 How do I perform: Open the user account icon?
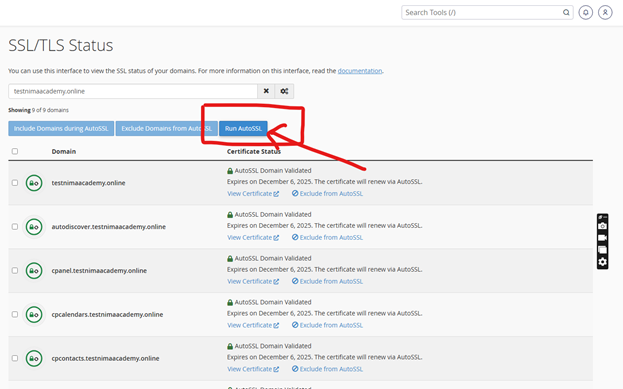(605, 12)
